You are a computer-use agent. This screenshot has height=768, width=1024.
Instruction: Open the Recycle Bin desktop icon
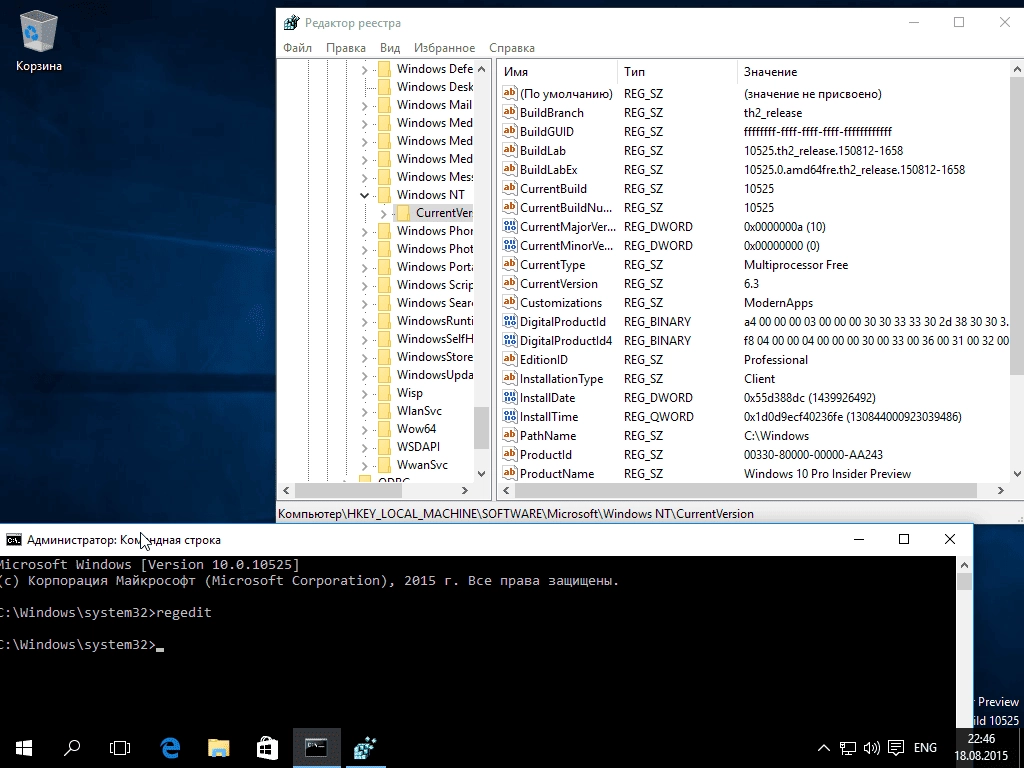[x=39, y=41]
